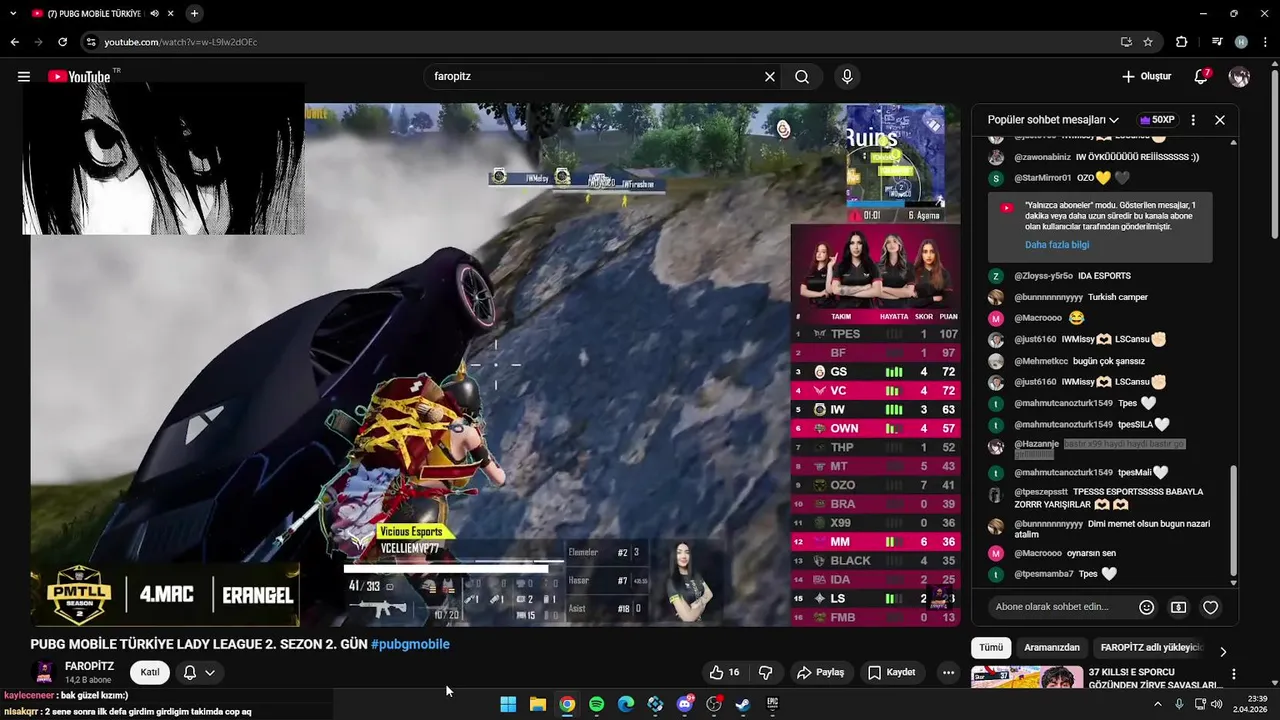
Task: Open Epic Games Launcher from the taskbar
Action: point(772,704)
